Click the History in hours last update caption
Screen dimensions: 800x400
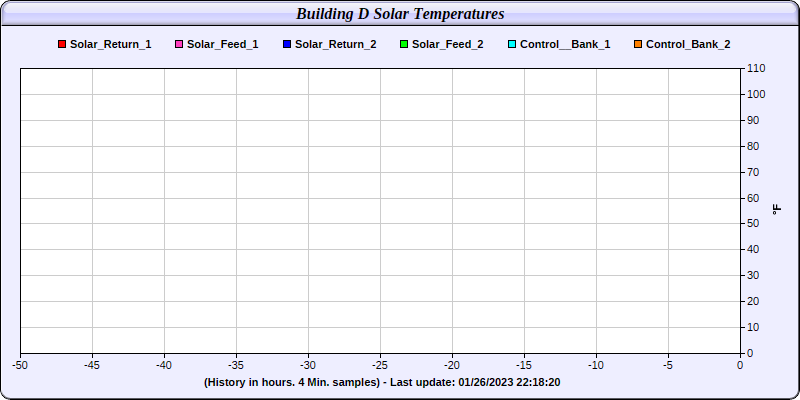tap(382, 382)
